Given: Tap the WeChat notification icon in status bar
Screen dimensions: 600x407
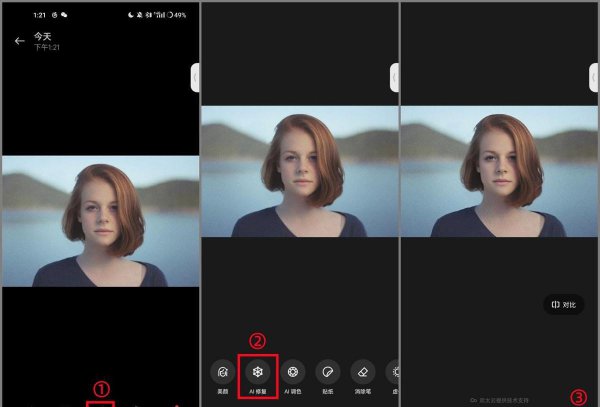Looking at the screenshot, I should pyautogui.click(x=64, y=16).
